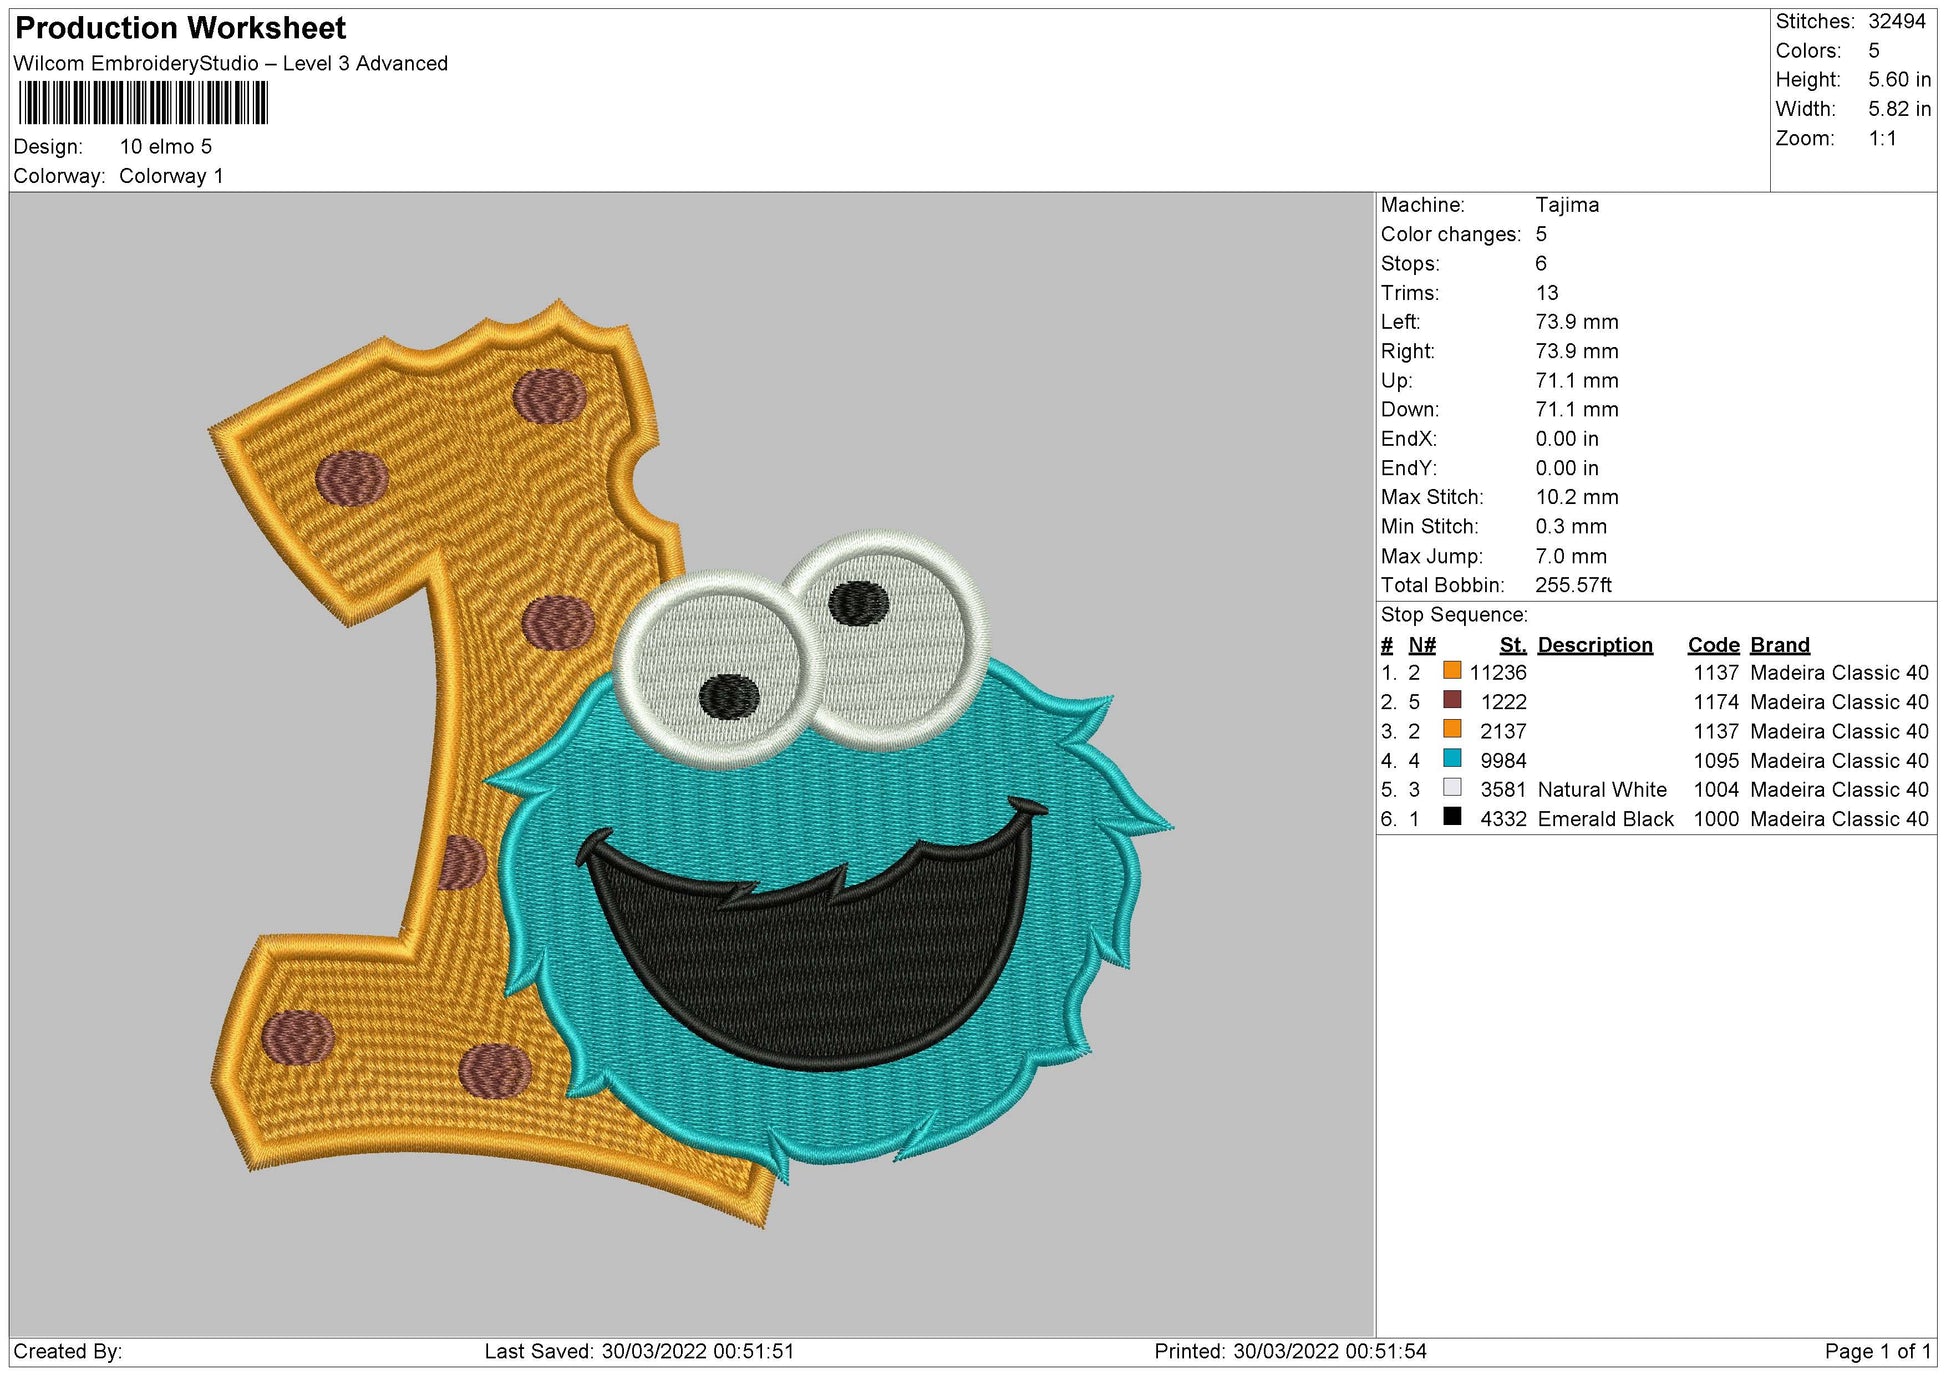Click the 'N#' column header

pos(1422,645)
